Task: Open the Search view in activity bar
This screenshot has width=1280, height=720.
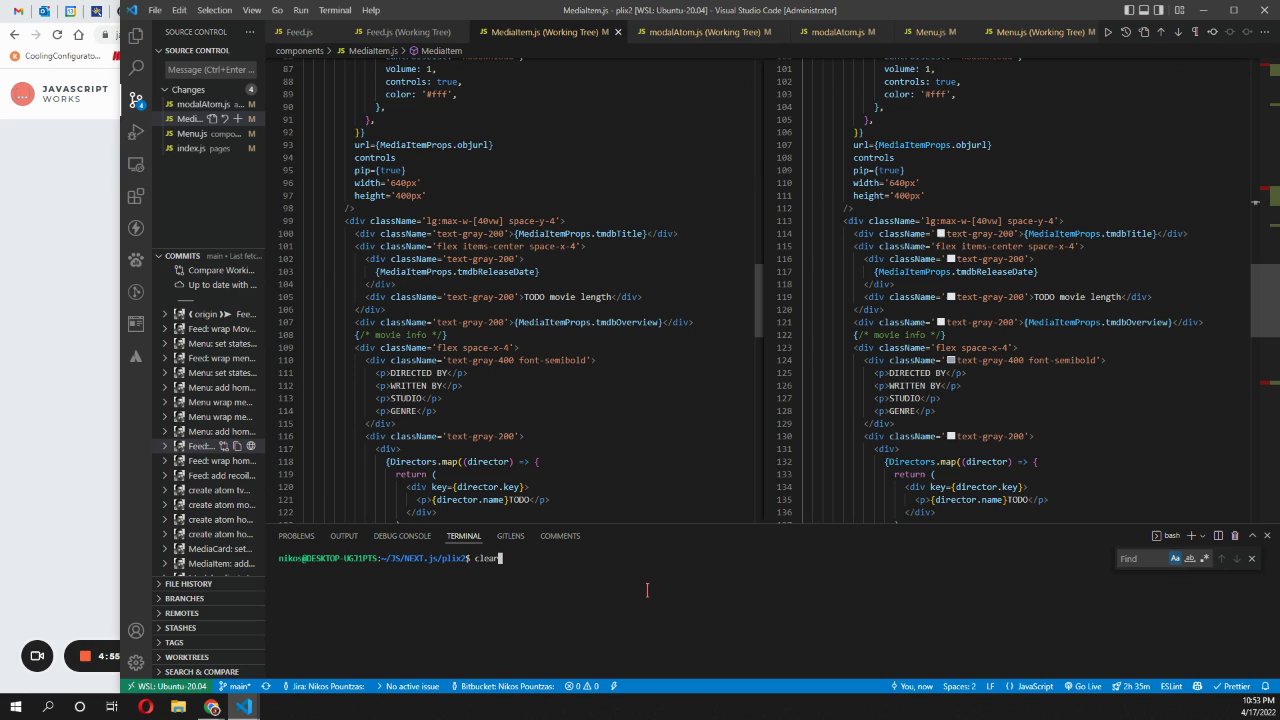Action: [x=136, y=68]
